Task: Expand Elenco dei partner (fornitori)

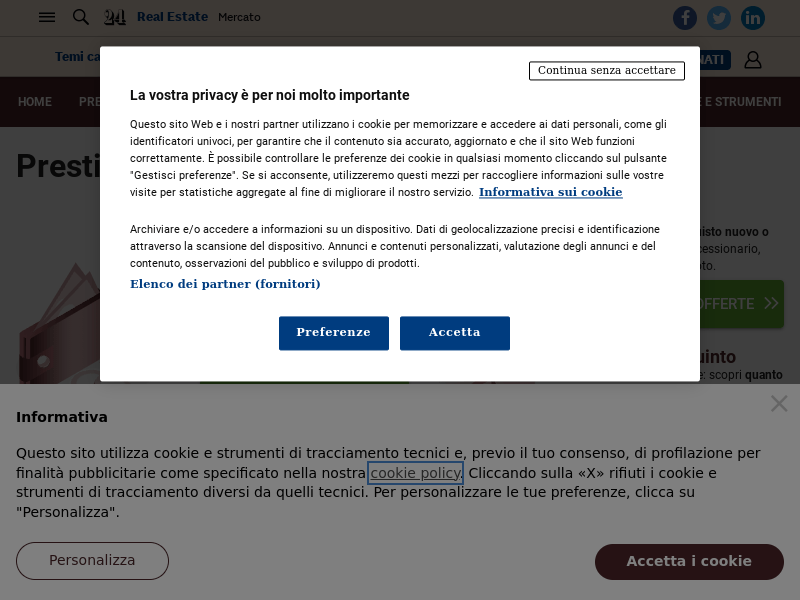Action: click(x=225, y=284)
